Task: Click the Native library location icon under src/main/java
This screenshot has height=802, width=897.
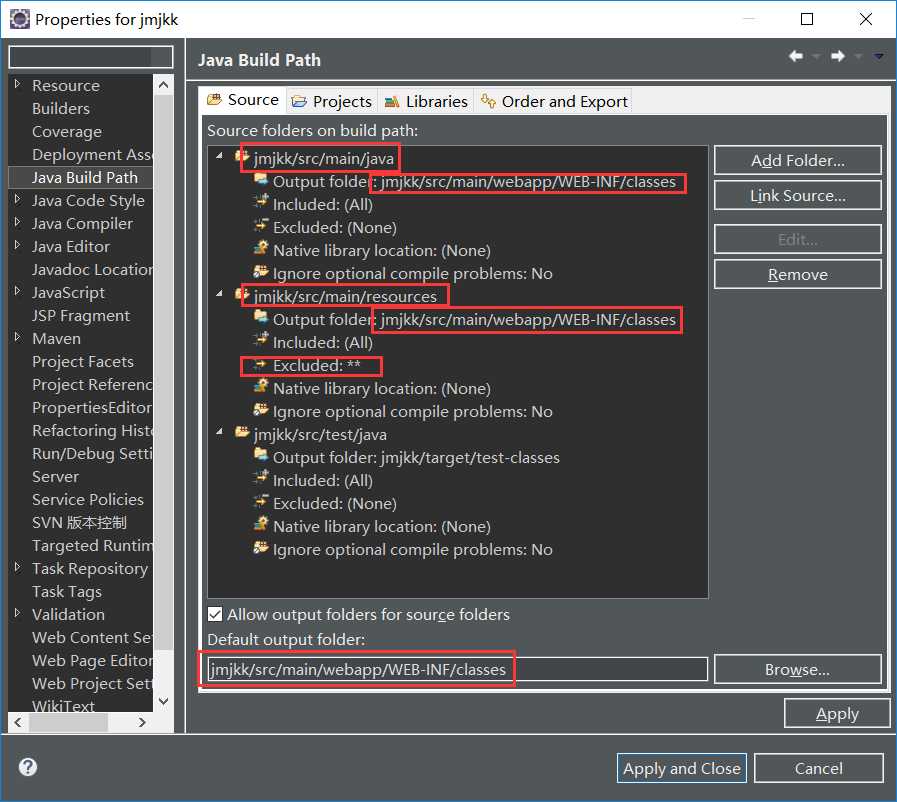Action: 261,248
